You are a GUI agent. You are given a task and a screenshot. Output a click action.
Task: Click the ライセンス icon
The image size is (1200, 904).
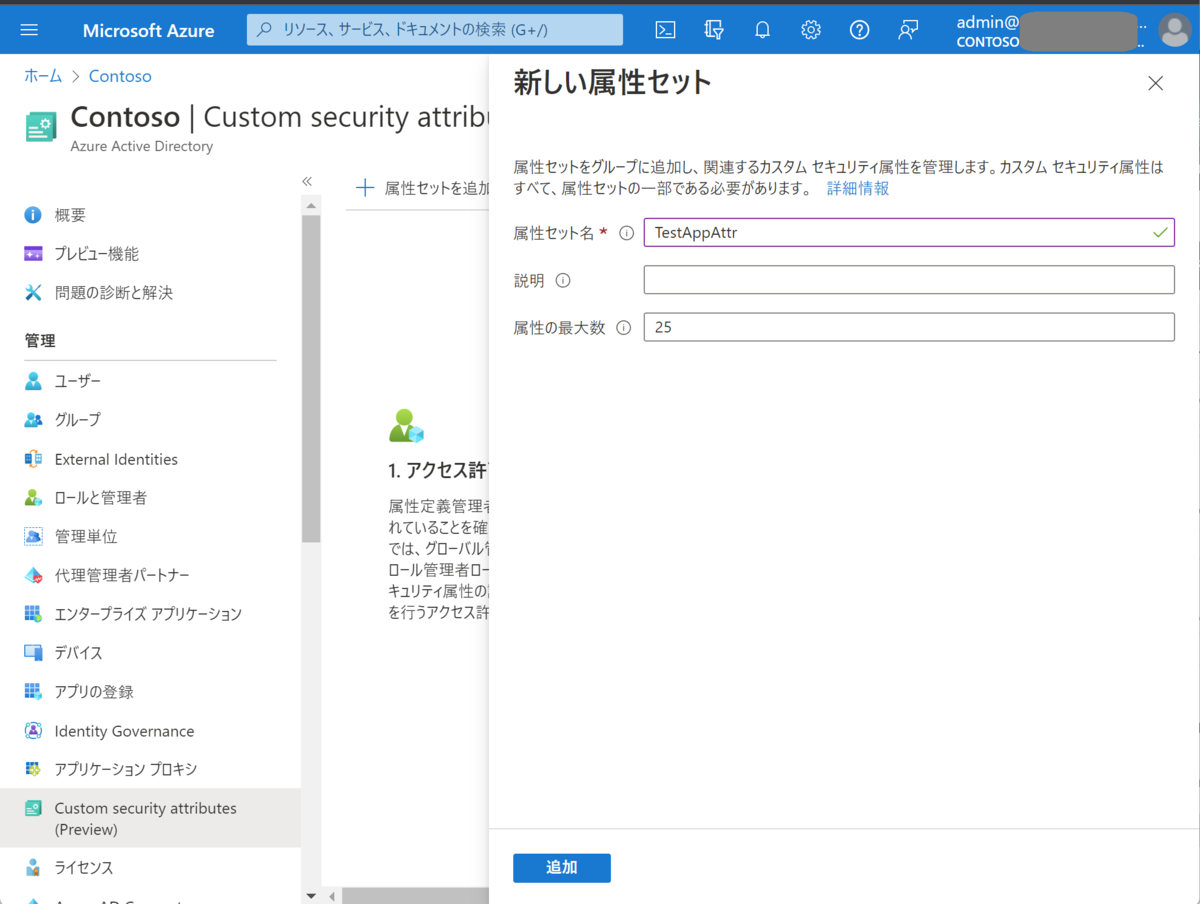34,867
